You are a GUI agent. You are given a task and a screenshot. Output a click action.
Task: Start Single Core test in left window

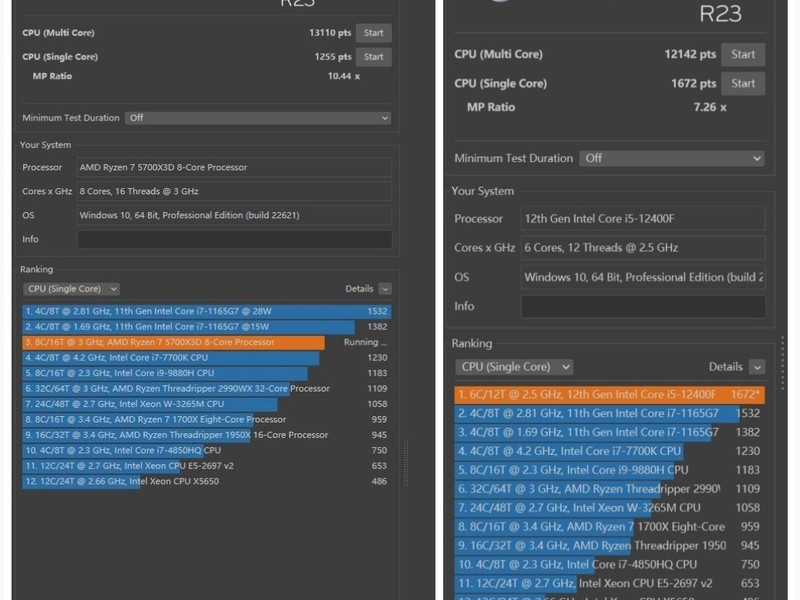(373, 57)
